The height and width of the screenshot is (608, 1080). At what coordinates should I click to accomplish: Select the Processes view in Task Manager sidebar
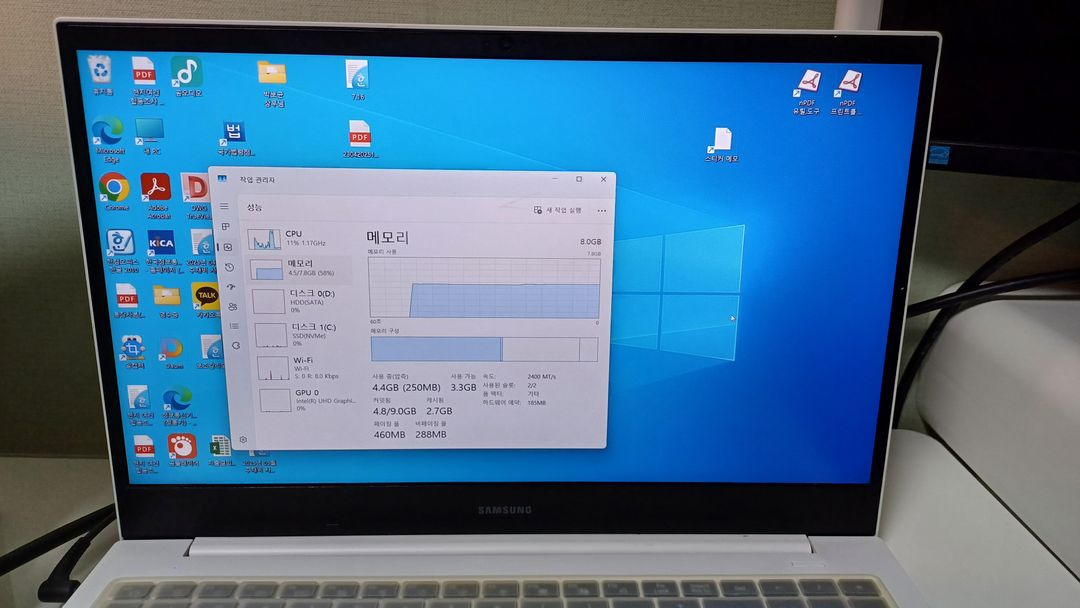(225, 226)
